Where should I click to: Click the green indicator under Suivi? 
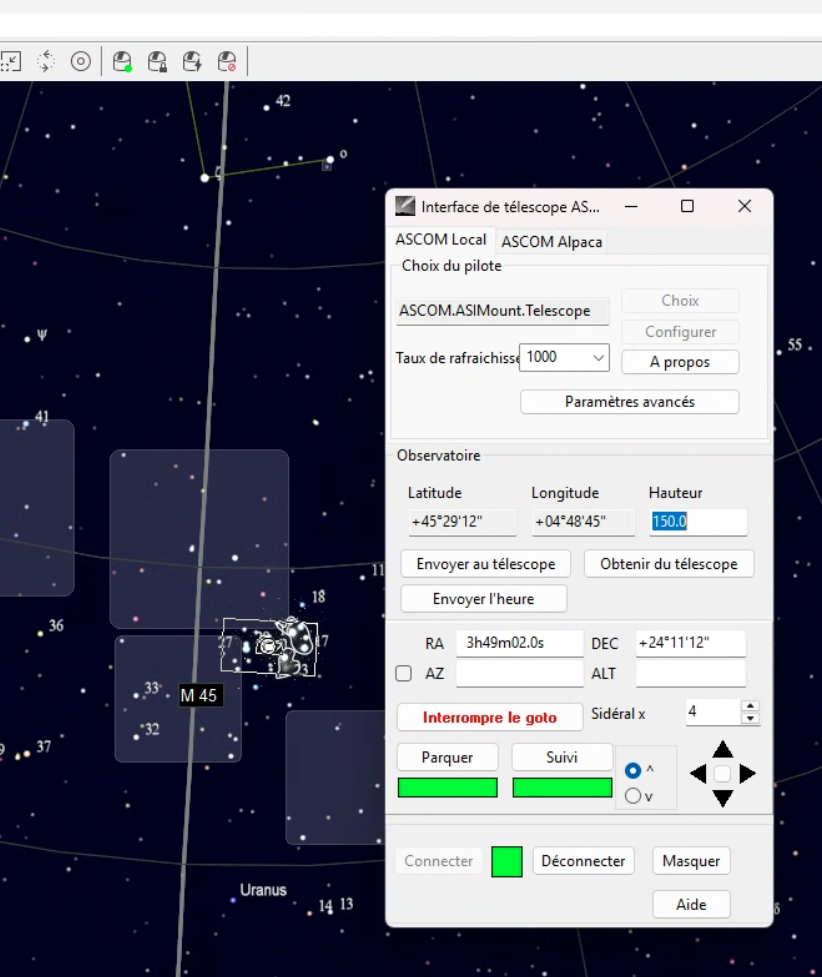pos(562,788)
